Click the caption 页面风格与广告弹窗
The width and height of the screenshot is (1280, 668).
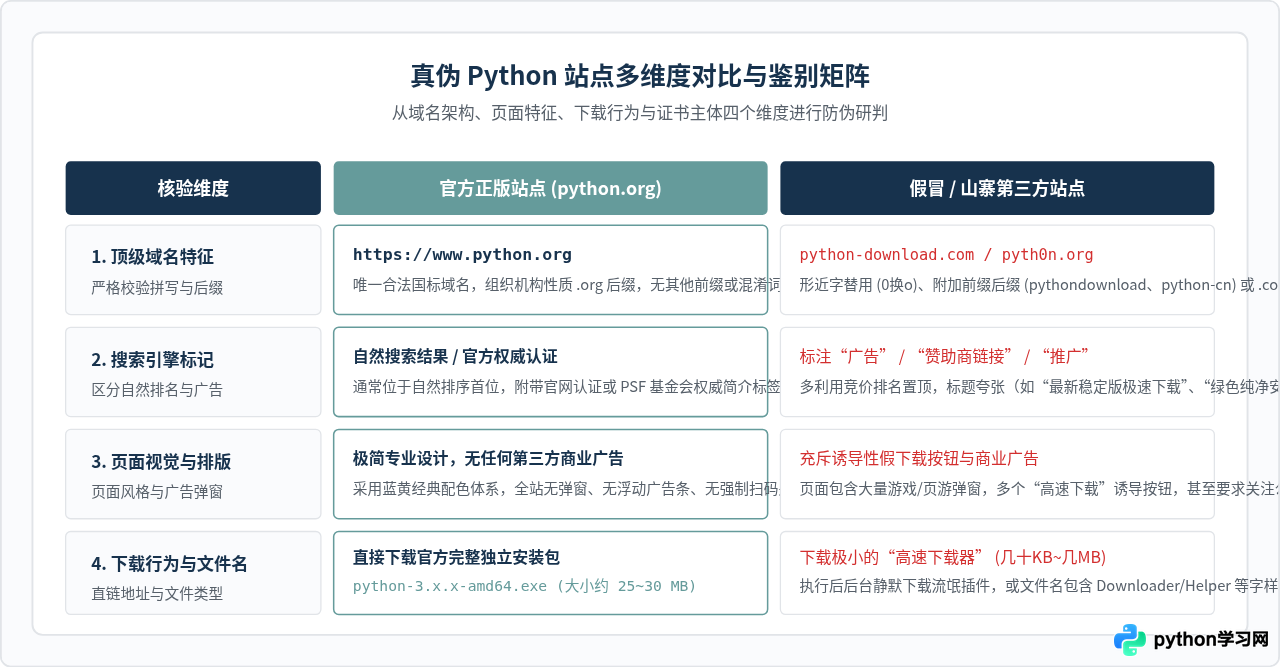pos(157,492)
